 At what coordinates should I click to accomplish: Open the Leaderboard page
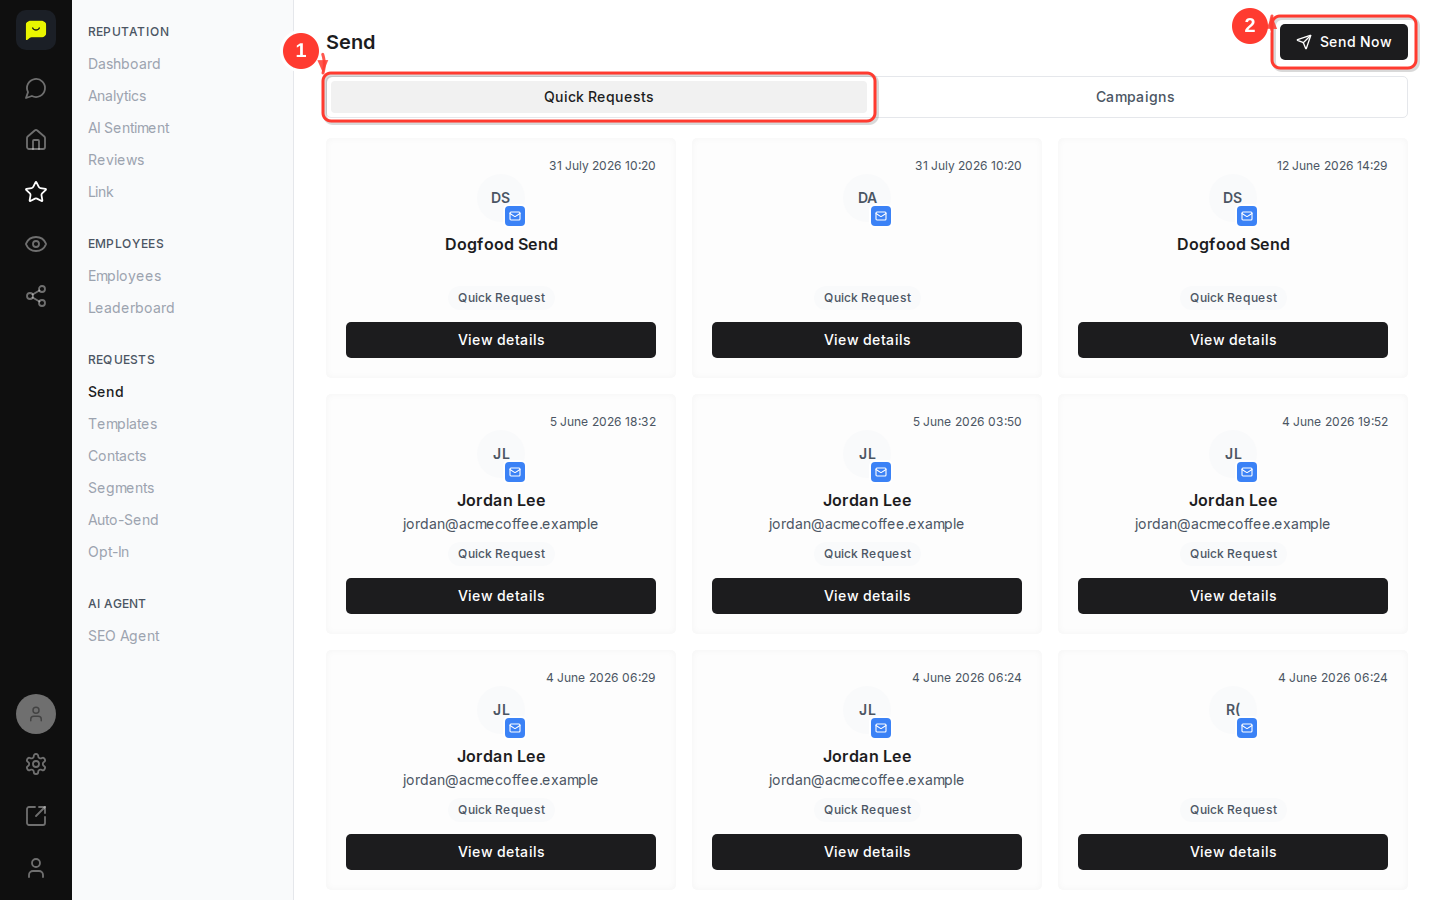[x=131, y=308]
